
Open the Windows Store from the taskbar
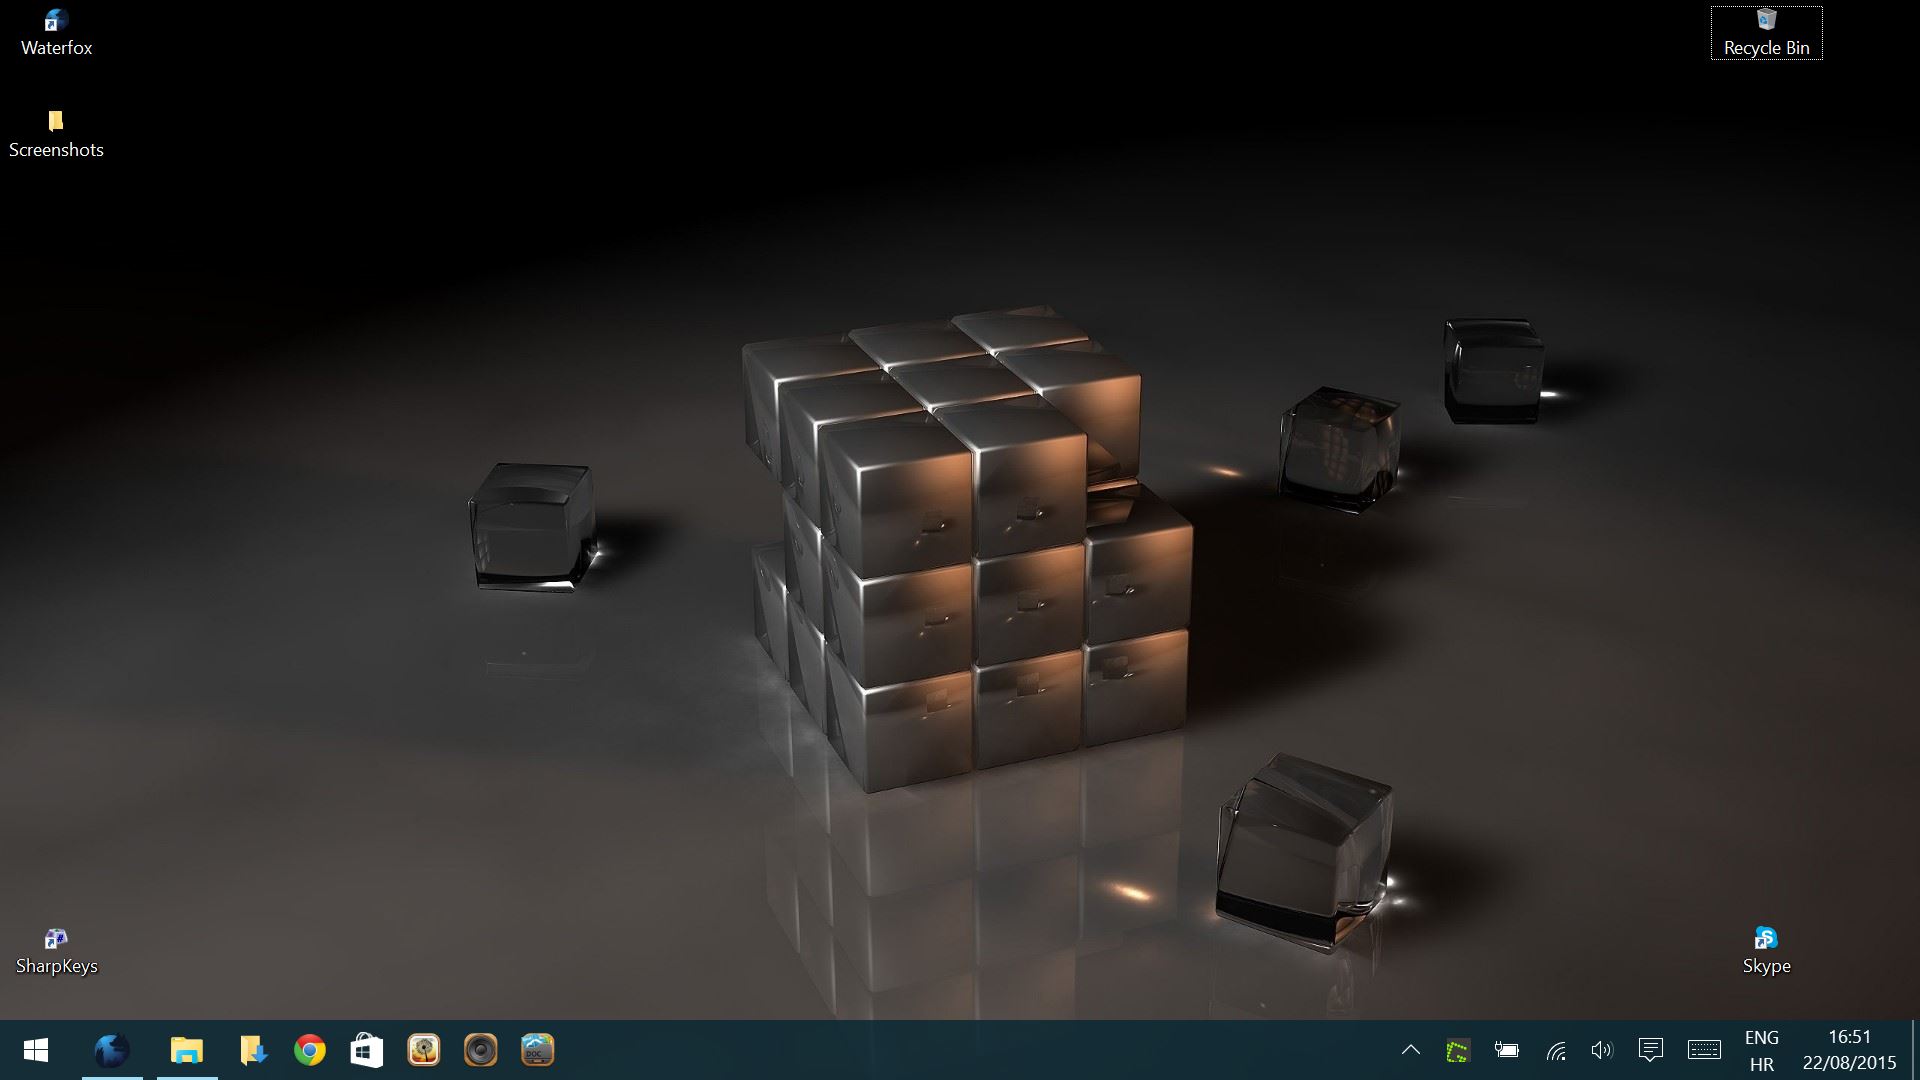click(365, 1051)
